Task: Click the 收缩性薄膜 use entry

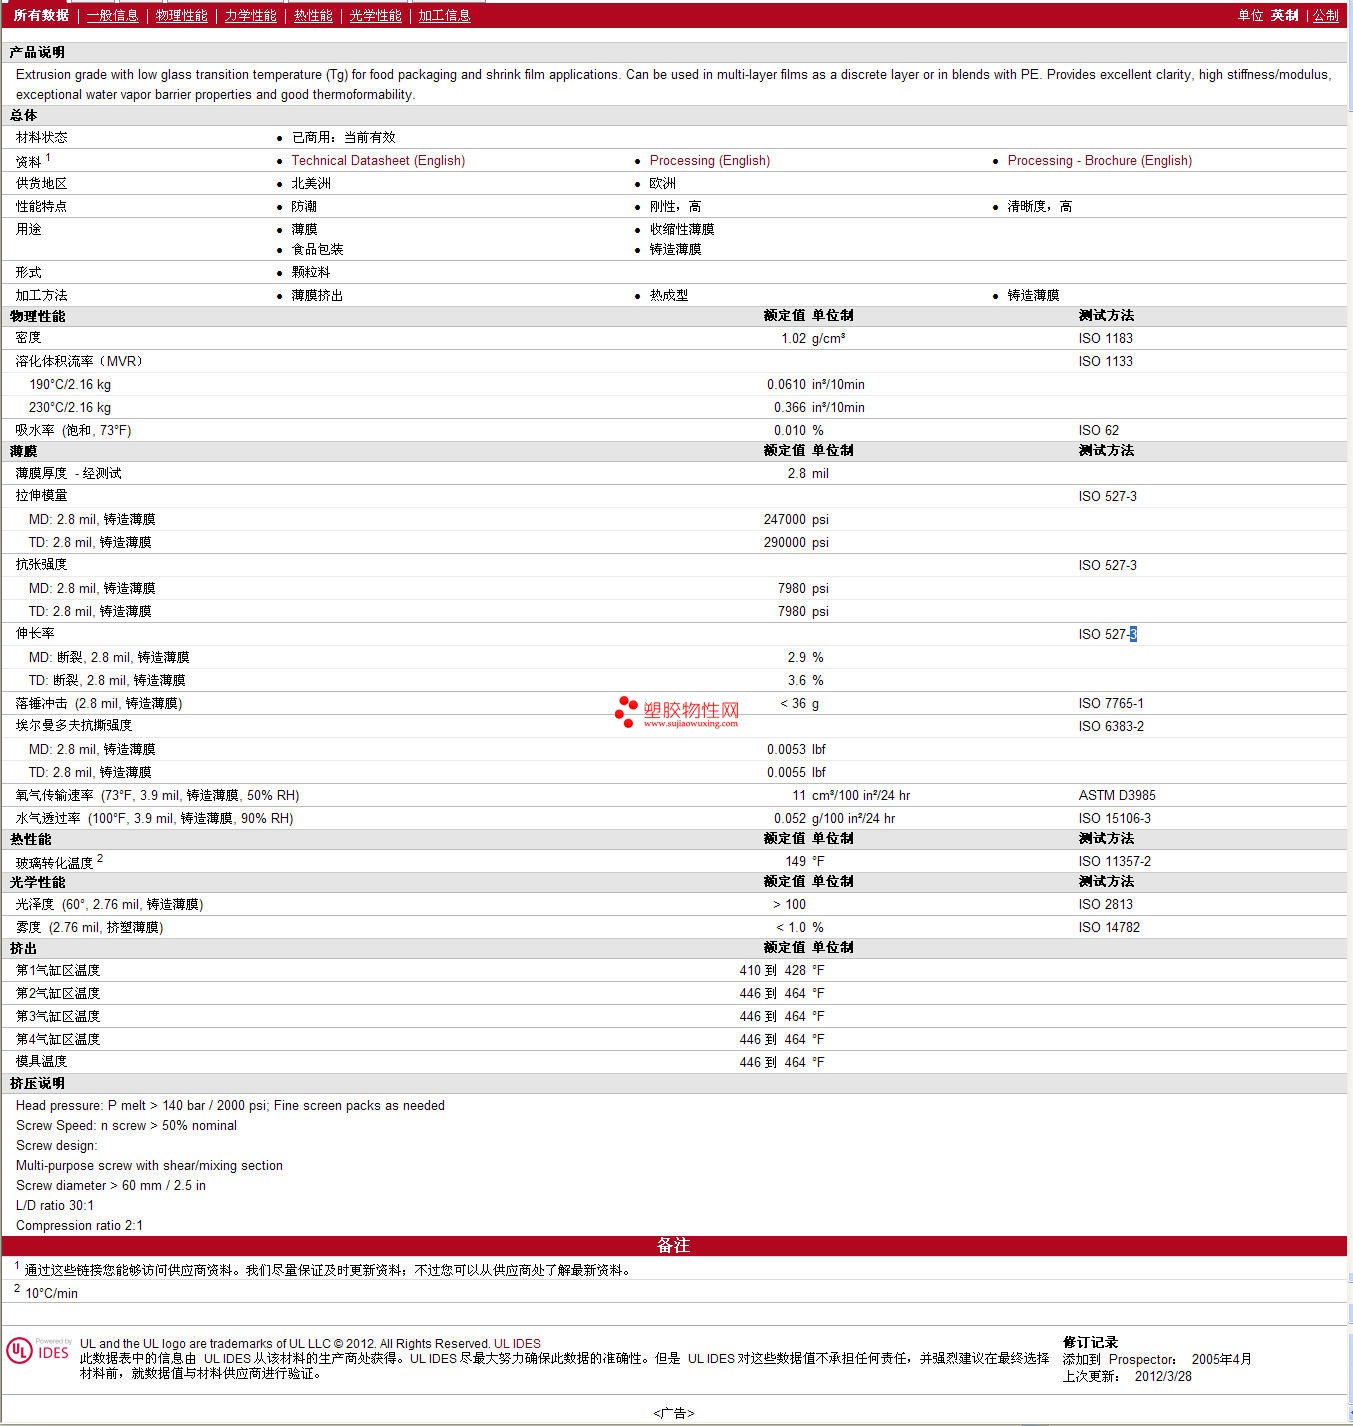Action: [682, 229]
